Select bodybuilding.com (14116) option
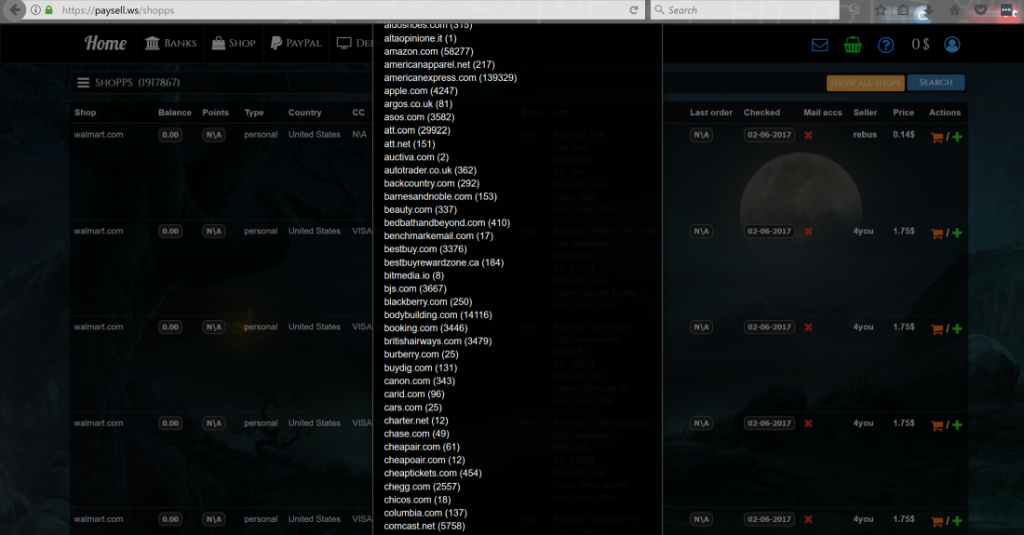Viewport: 1024px width, 535px height. (x=438, y=315)
